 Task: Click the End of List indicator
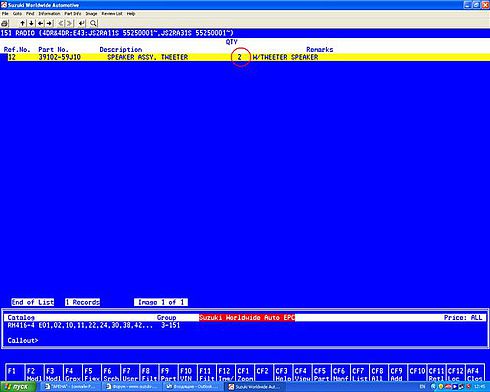32,302
